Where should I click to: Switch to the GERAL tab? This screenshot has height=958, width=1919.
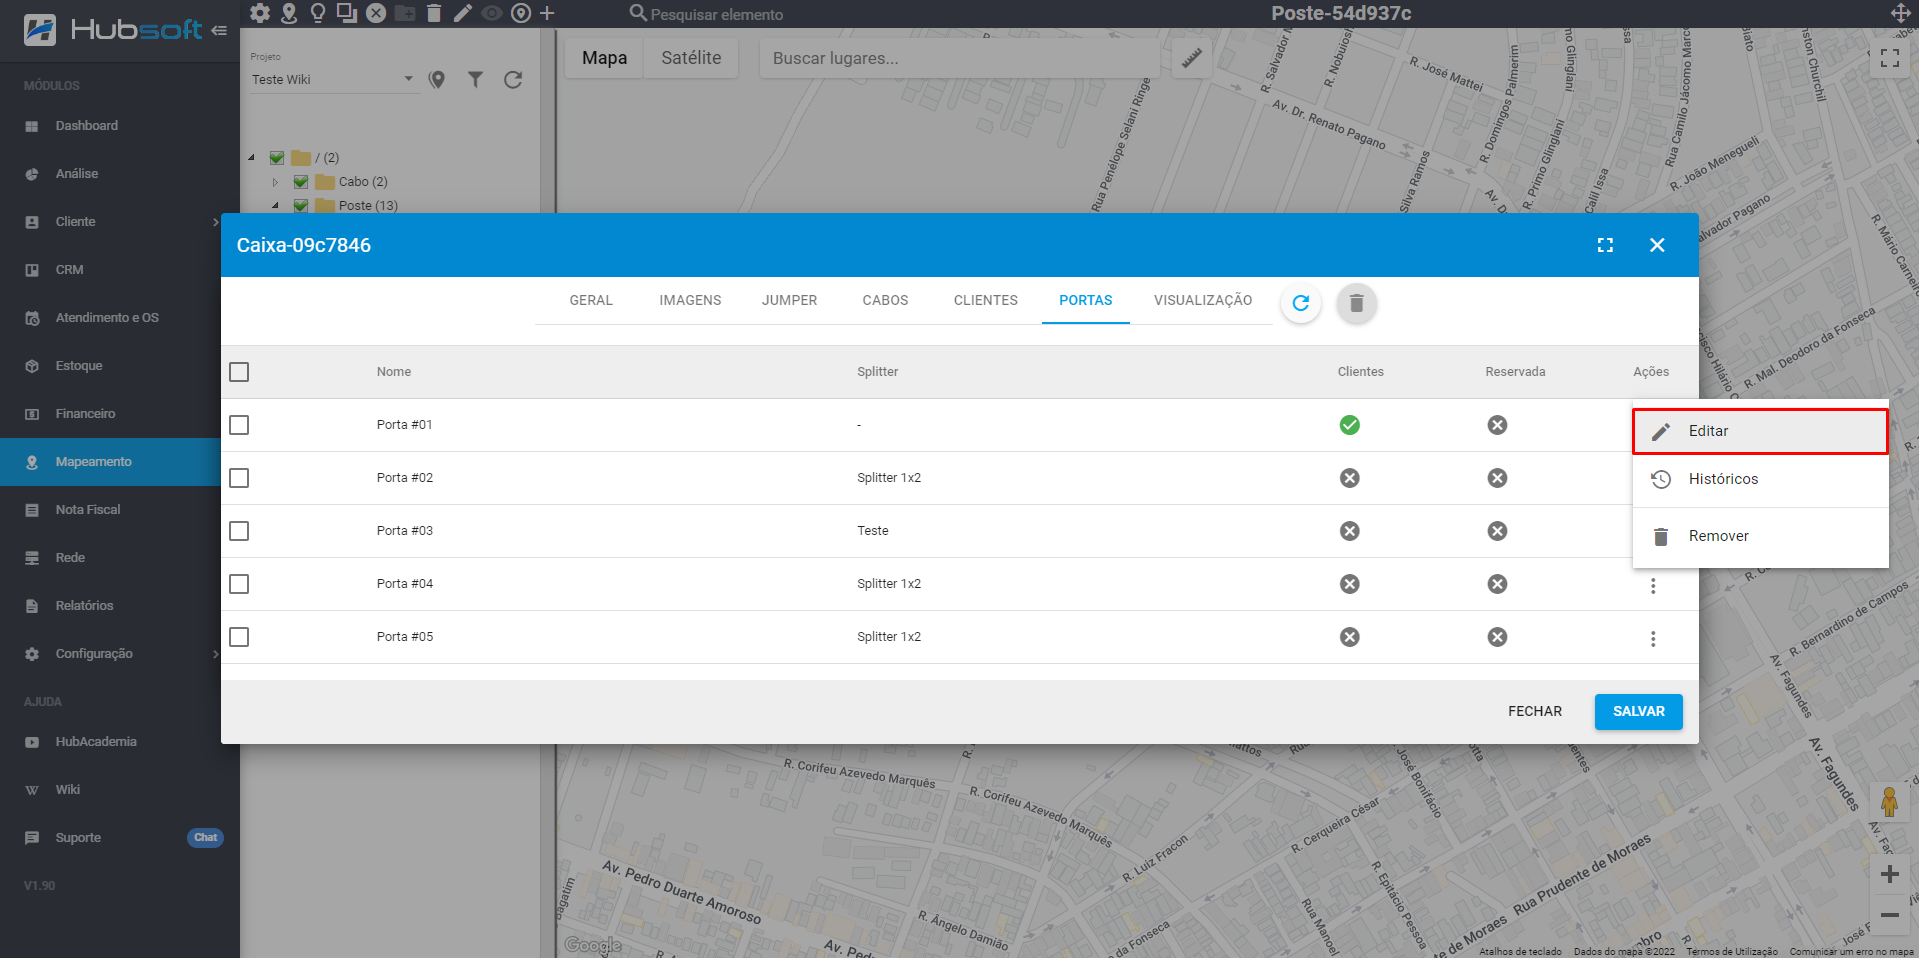click(x=591, y=300)
